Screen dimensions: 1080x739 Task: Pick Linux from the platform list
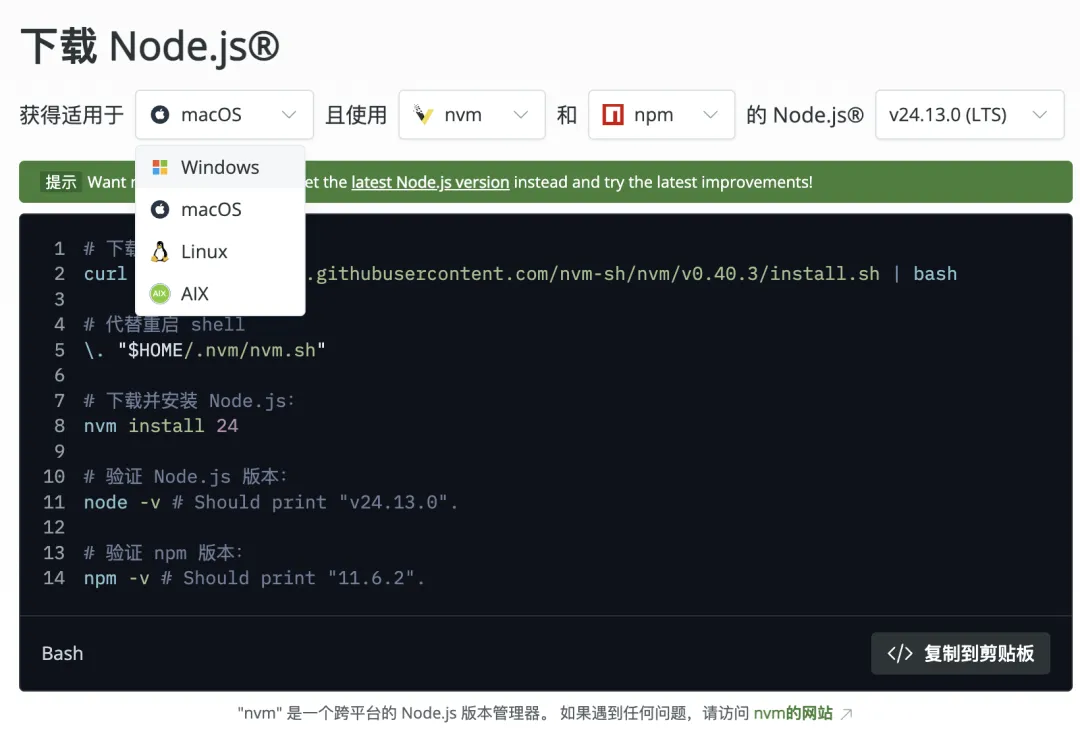tap(220, 251)
